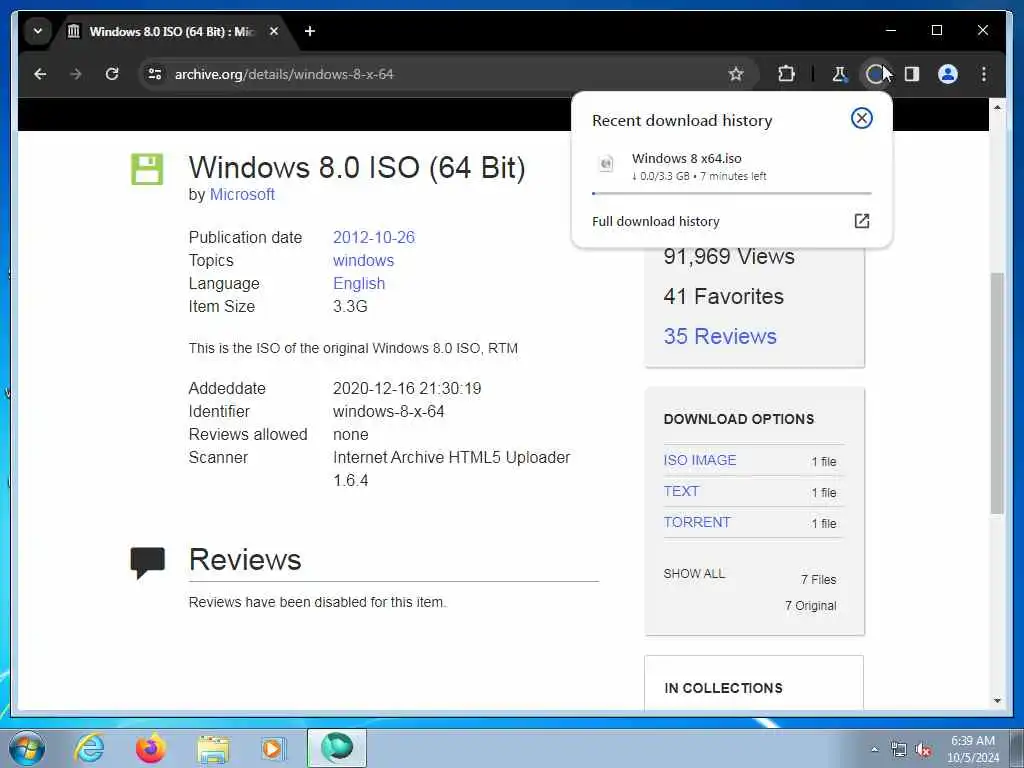The image size is (1024, 768).
Task: Open the 35 Reviews link
Action: click(720, 336)
